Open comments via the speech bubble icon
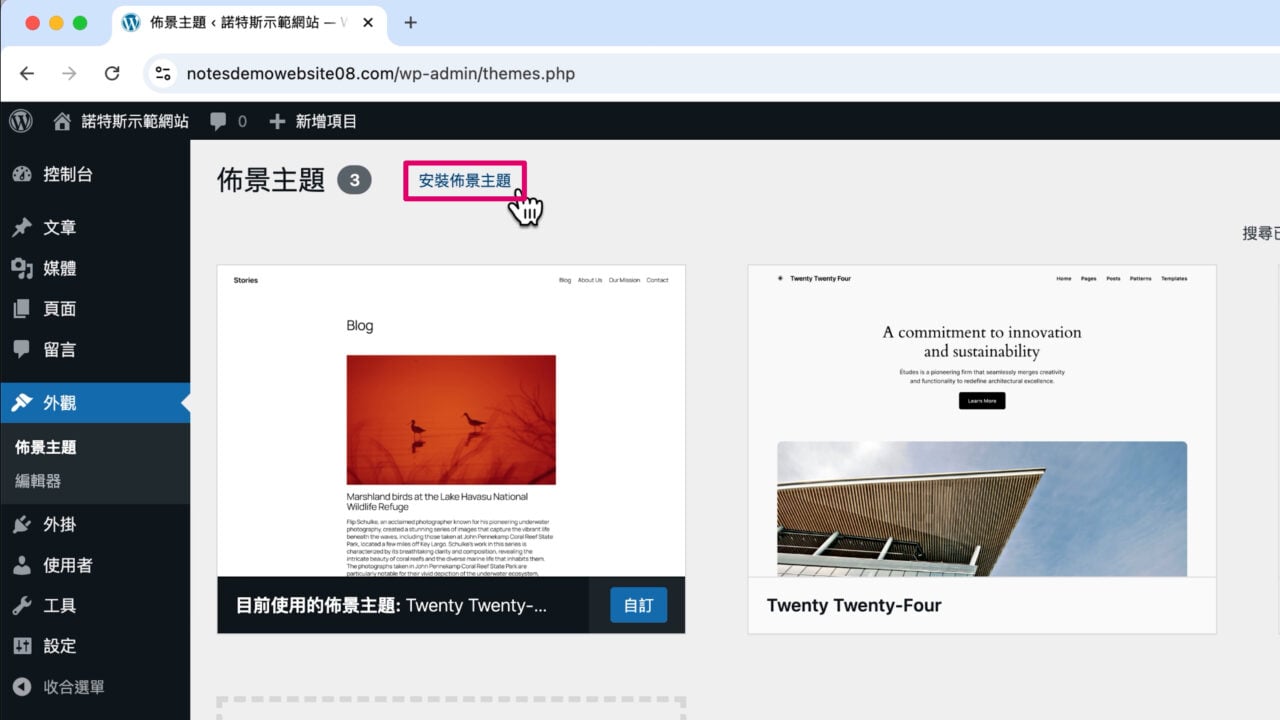Screen dimensions: 1280x720 click(218, 121)
